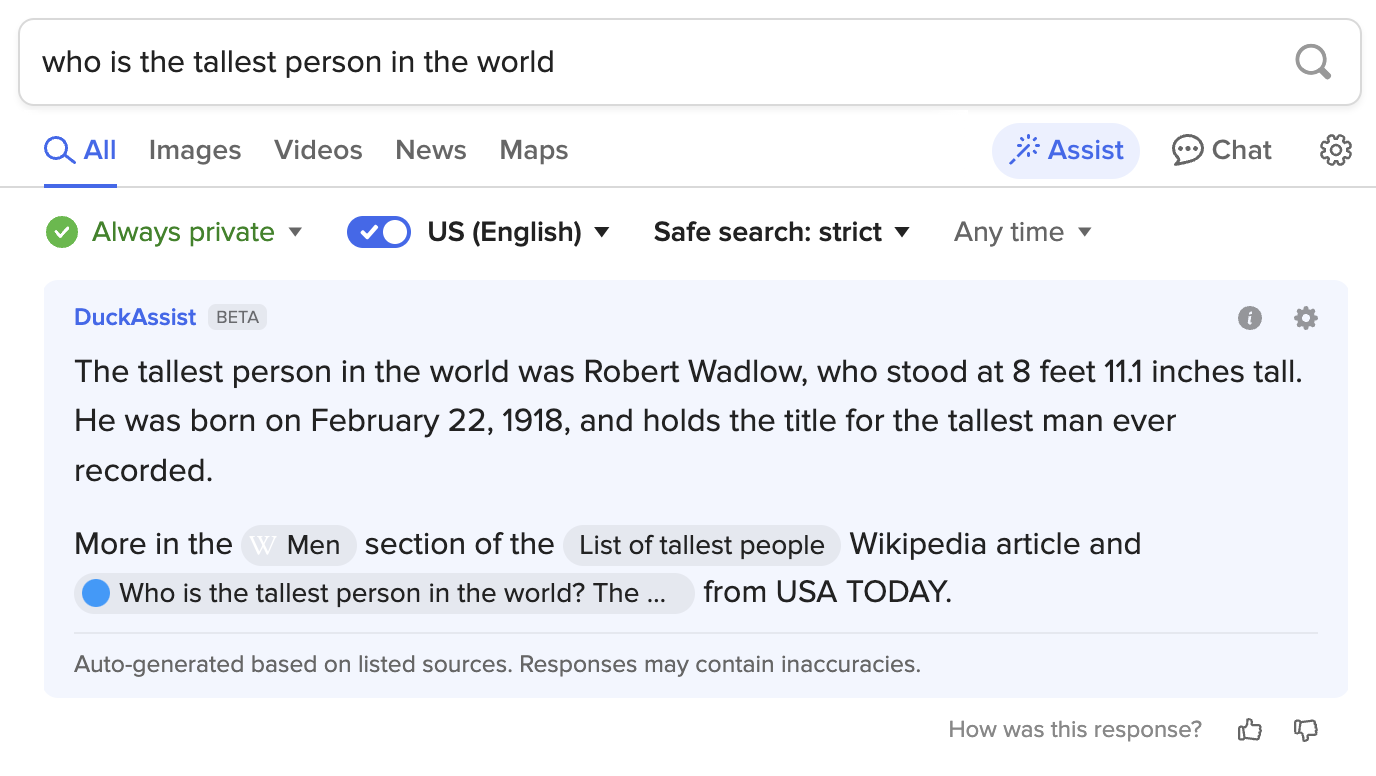The height and width of the screenshot is (776, 1376).
Task: Click the green Always private checkmark icon
Action: [x=62, y=232]
